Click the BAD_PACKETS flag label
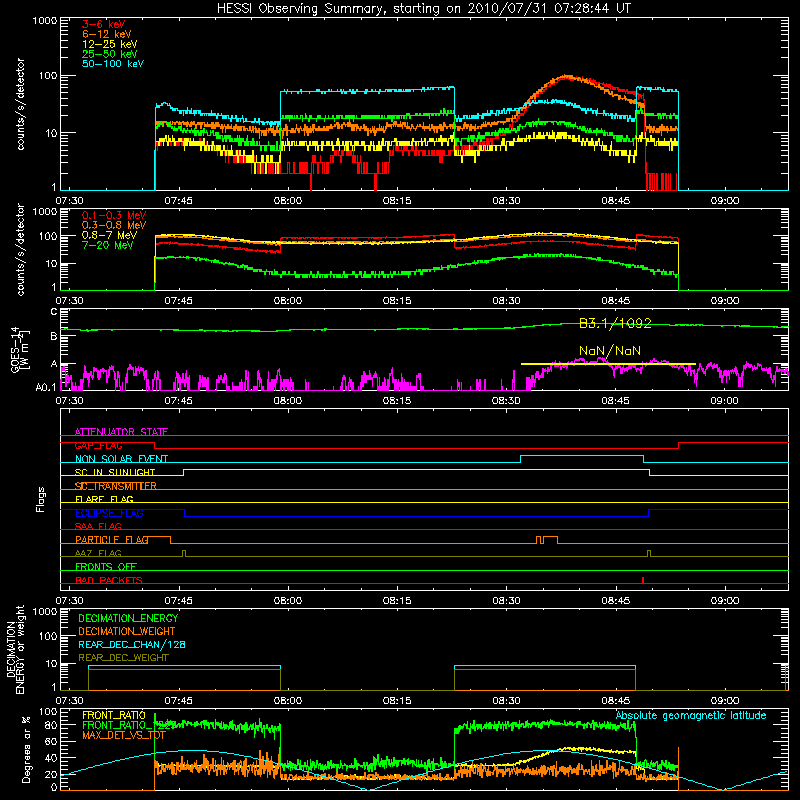The image size is (800, 800). (109, 580)
